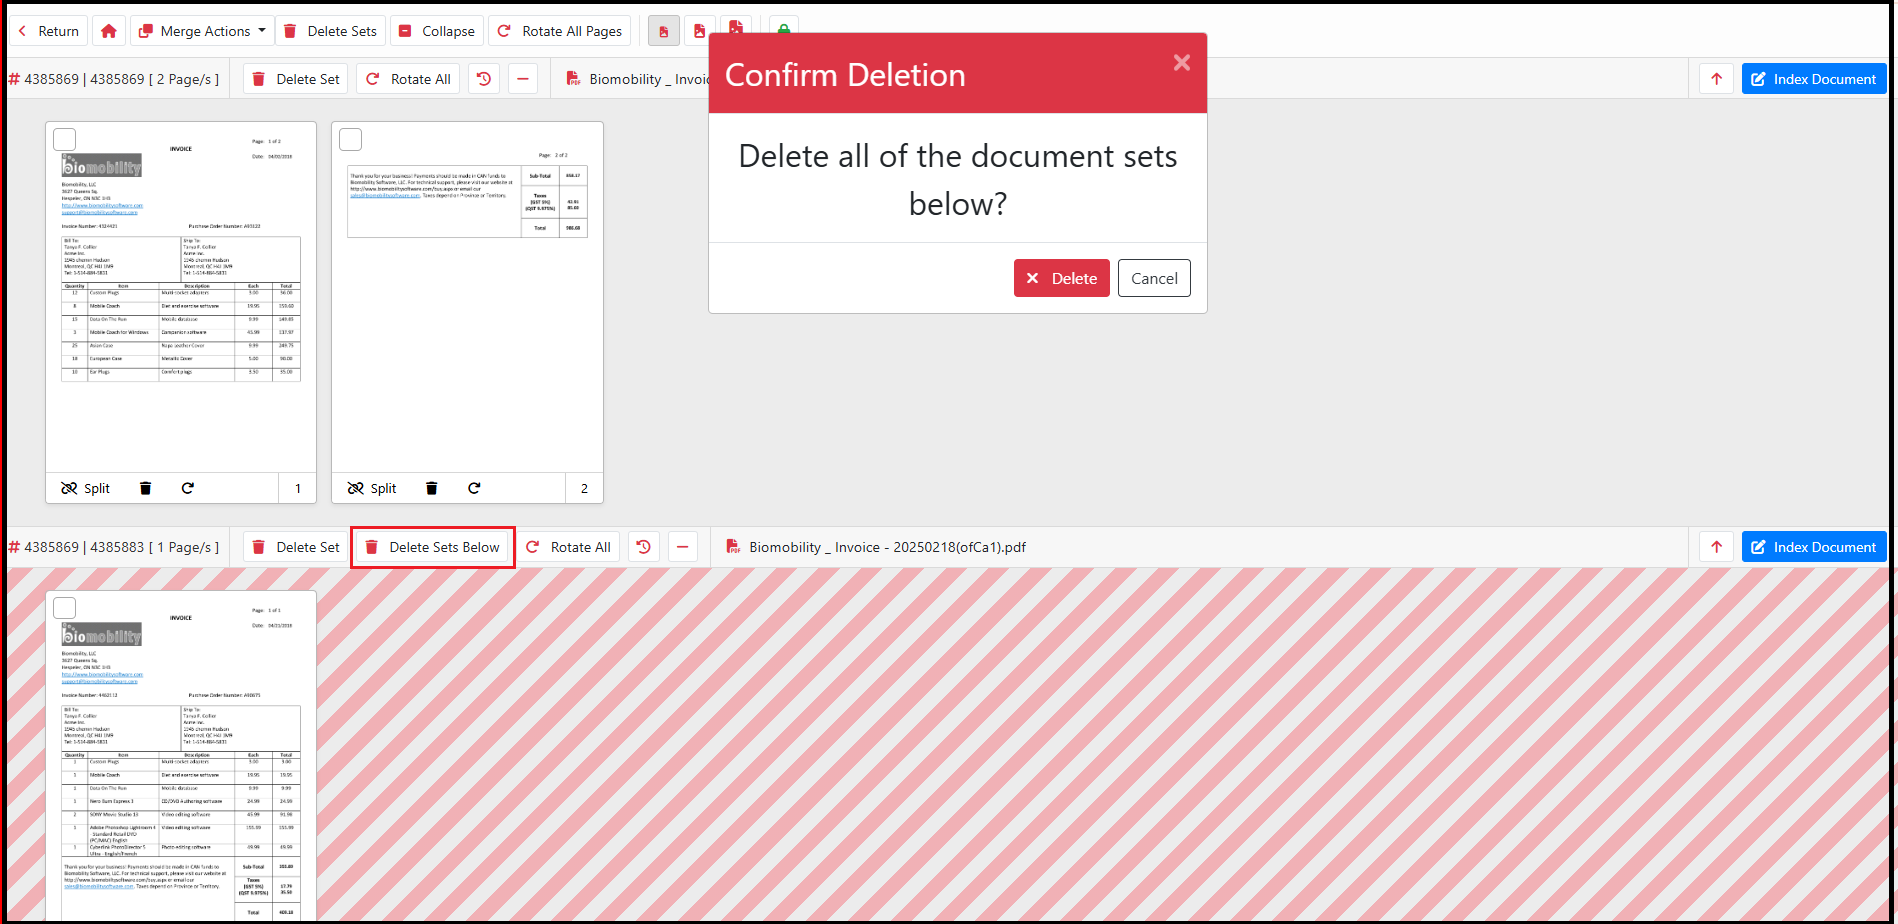Open the second set's invoice page thumbnail
This screenshot has width=1898, height=924.
point(181,760)
